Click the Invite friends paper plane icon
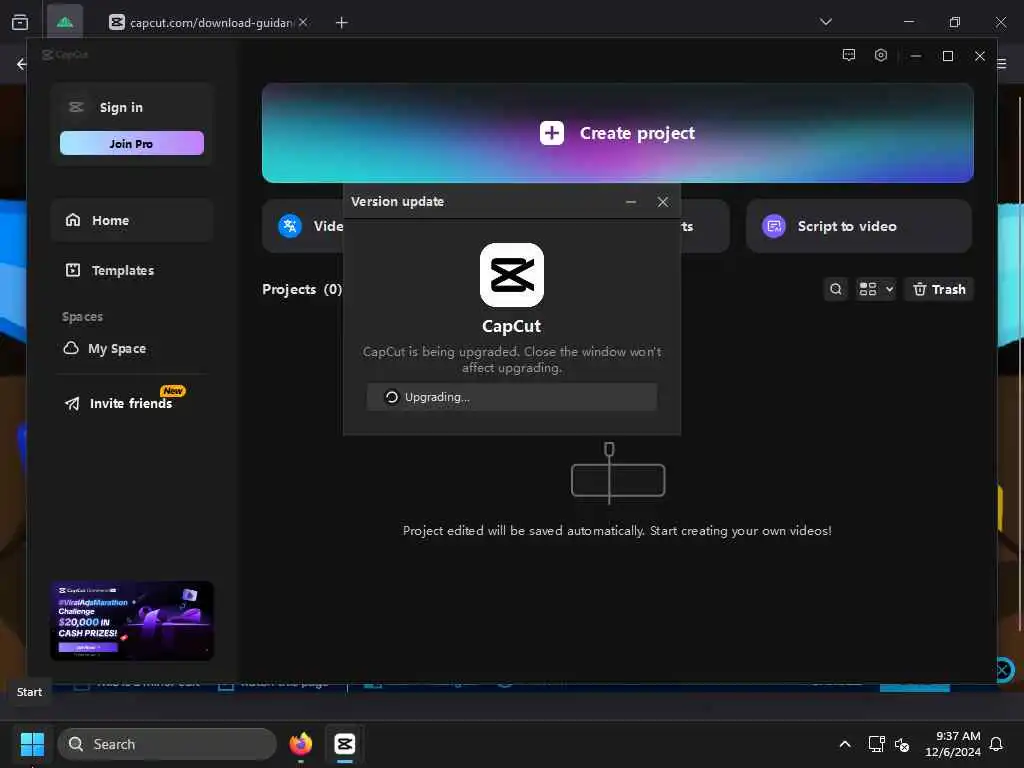Viewport: 1024px width, 768px height. tap(72, 404)
